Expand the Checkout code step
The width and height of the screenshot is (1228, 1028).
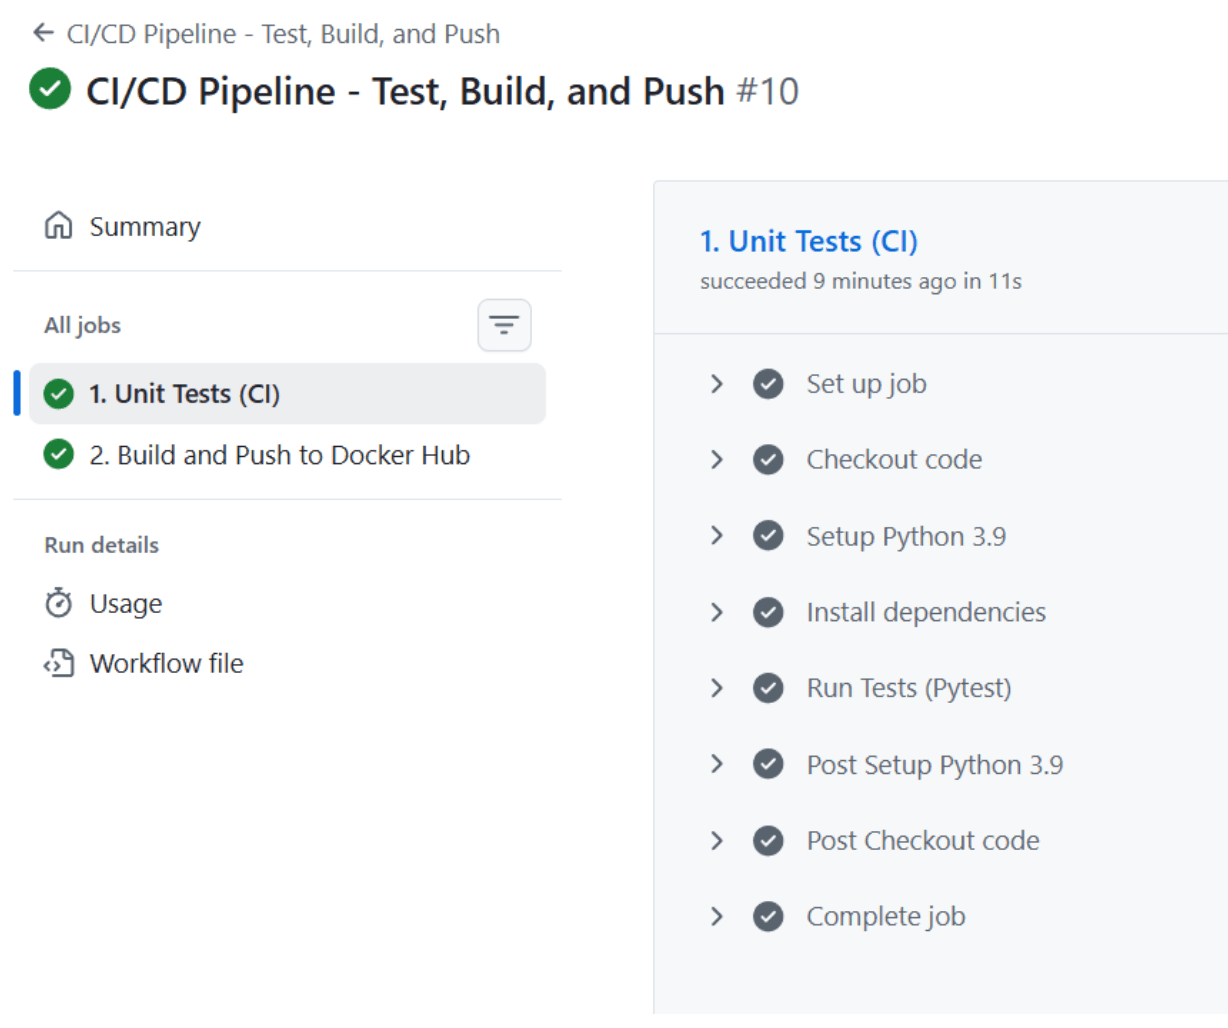pos(717,460)
